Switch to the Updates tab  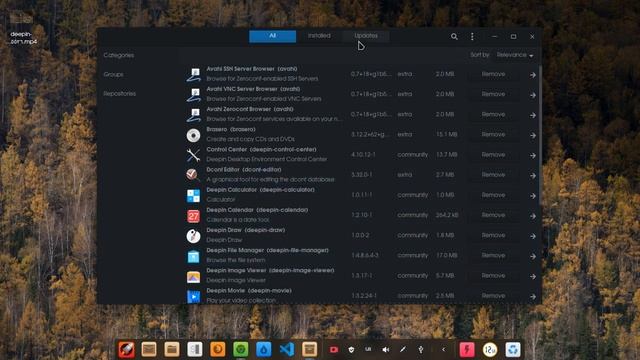click(x=366, y=36)
